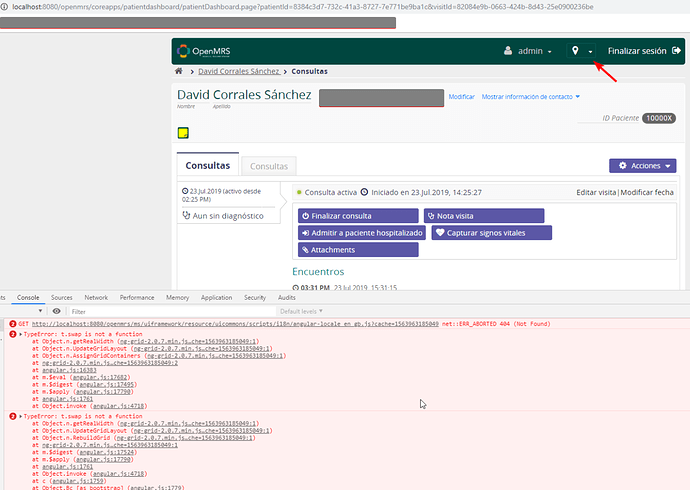Screen dimensions: 690x490
Task: Click angular.js:1759 source link
Action: click(x=77, y=481)
